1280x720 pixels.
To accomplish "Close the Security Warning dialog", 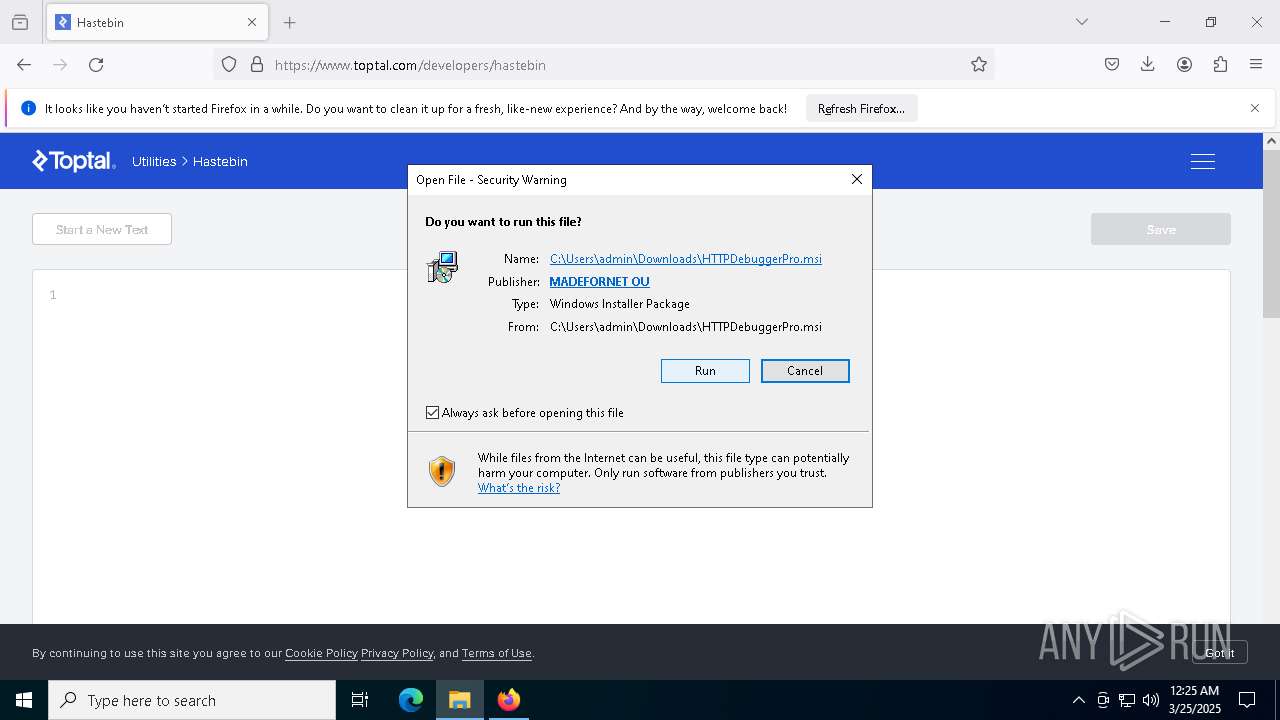I will (857, 179).
